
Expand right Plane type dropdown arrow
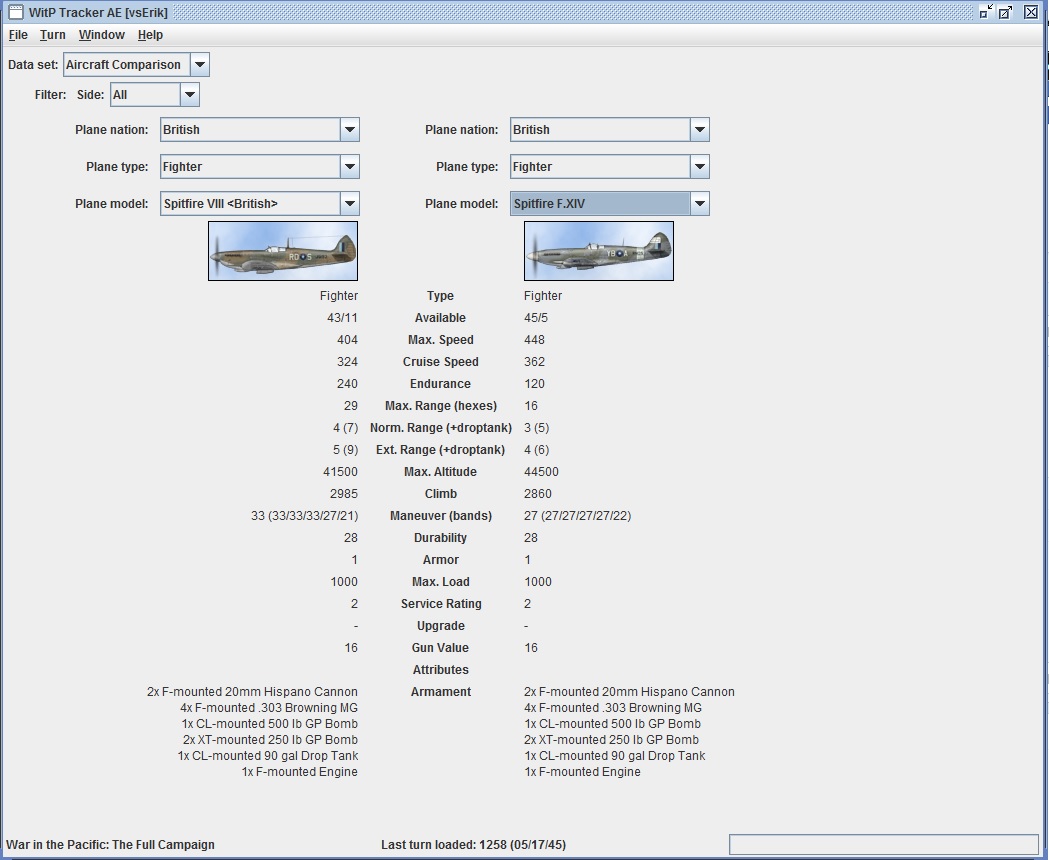click(699, 167)
